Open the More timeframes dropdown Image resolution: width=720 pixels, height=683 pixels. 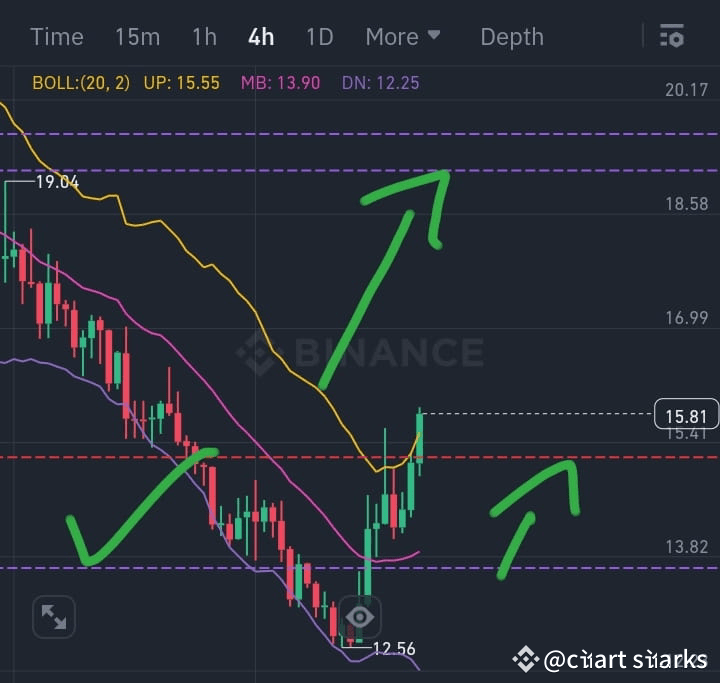(x=403, y=36)
